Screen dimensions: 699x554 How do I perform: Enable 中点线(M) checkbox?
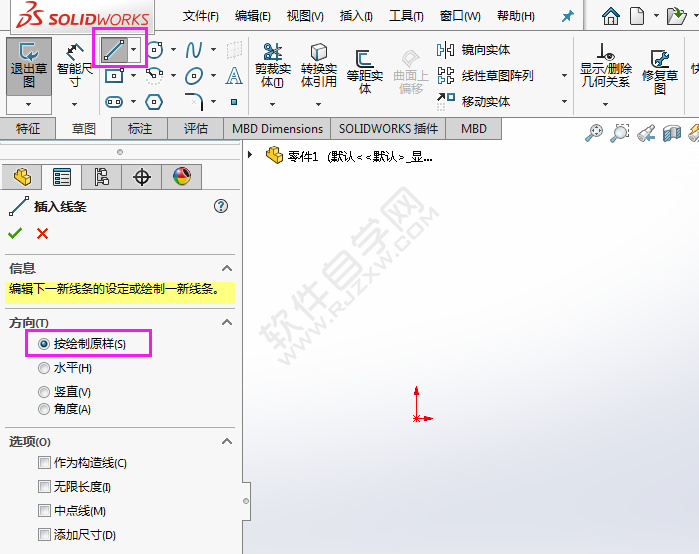[x=44, y=510]
